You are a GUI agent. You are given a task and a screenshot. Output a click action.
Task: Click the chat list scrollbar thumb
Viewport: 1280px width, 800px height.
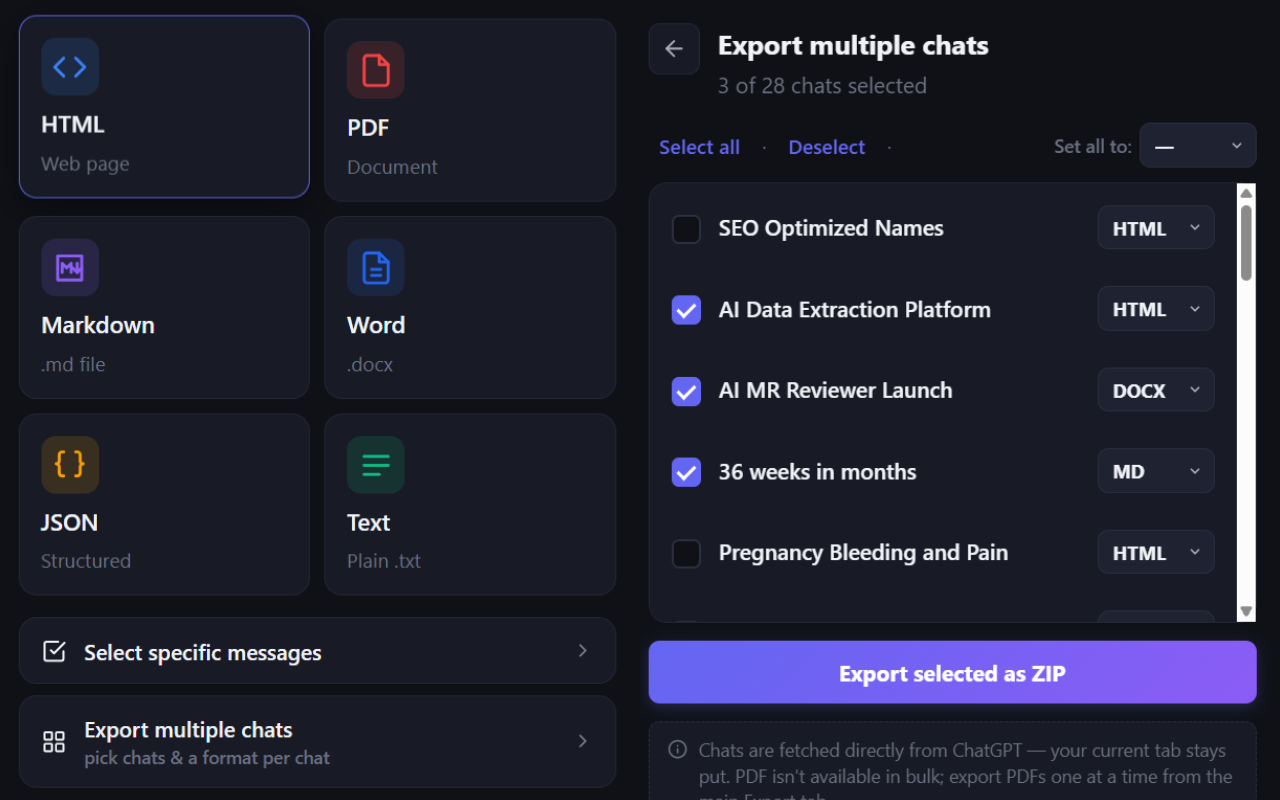(1246, 243)
